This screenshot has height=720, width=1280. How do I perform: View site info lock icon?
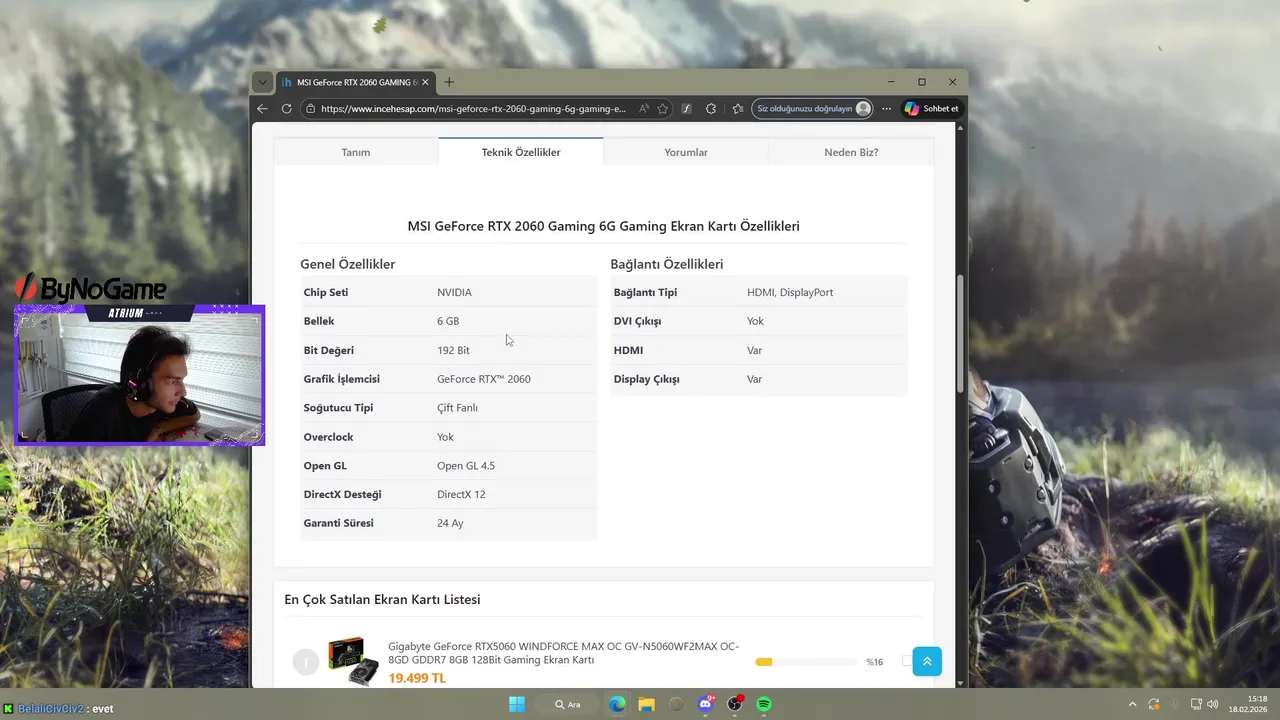pos(311,109)
